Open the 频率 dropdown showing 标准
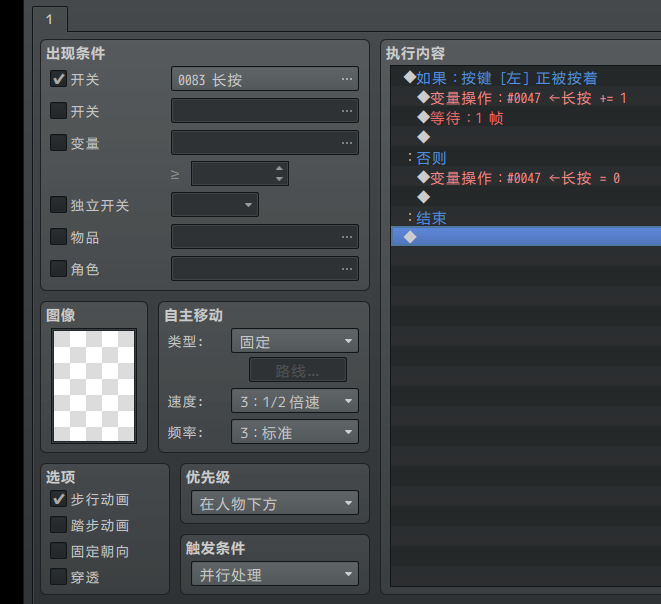 [x=295, y=432]
